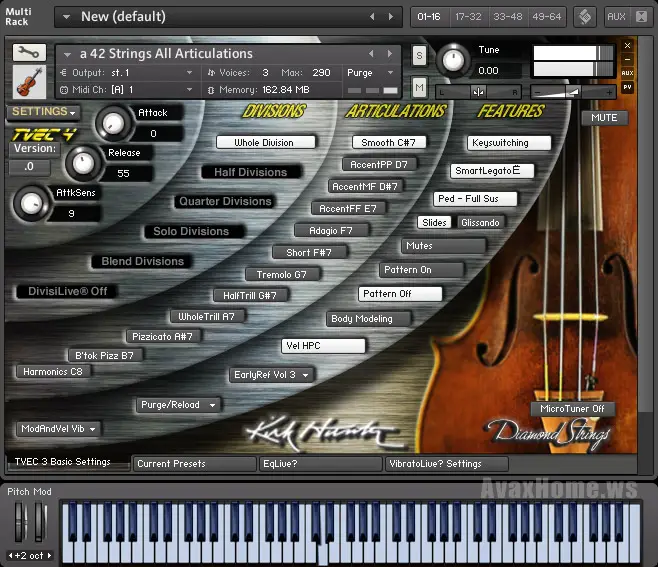Go to previous multi rack preset arrow
Viewport: 658px width, 567px height.
point(372,16)
